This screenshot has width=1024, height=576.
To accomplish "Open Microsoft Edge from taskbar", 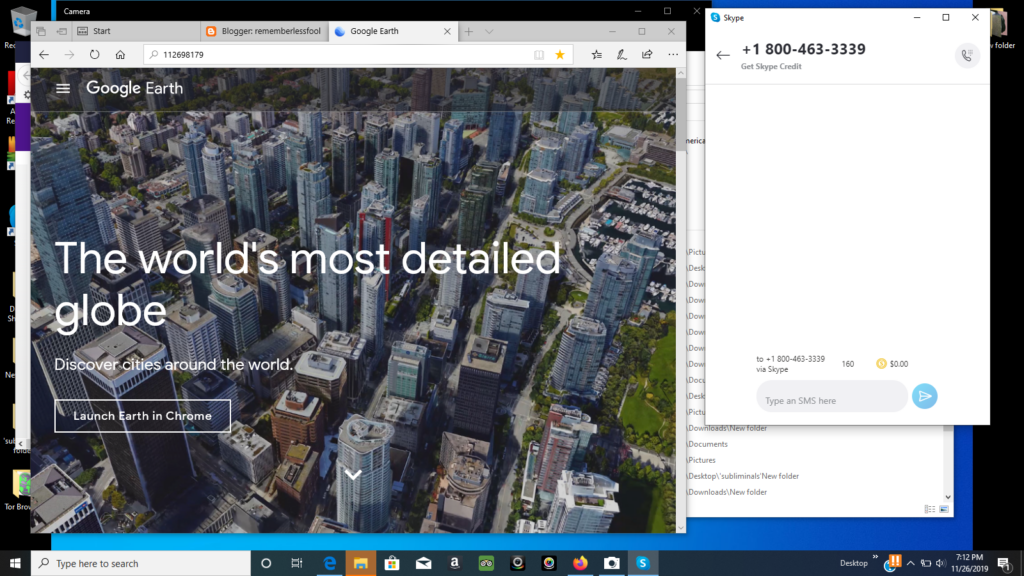I will tap(329, 563).
